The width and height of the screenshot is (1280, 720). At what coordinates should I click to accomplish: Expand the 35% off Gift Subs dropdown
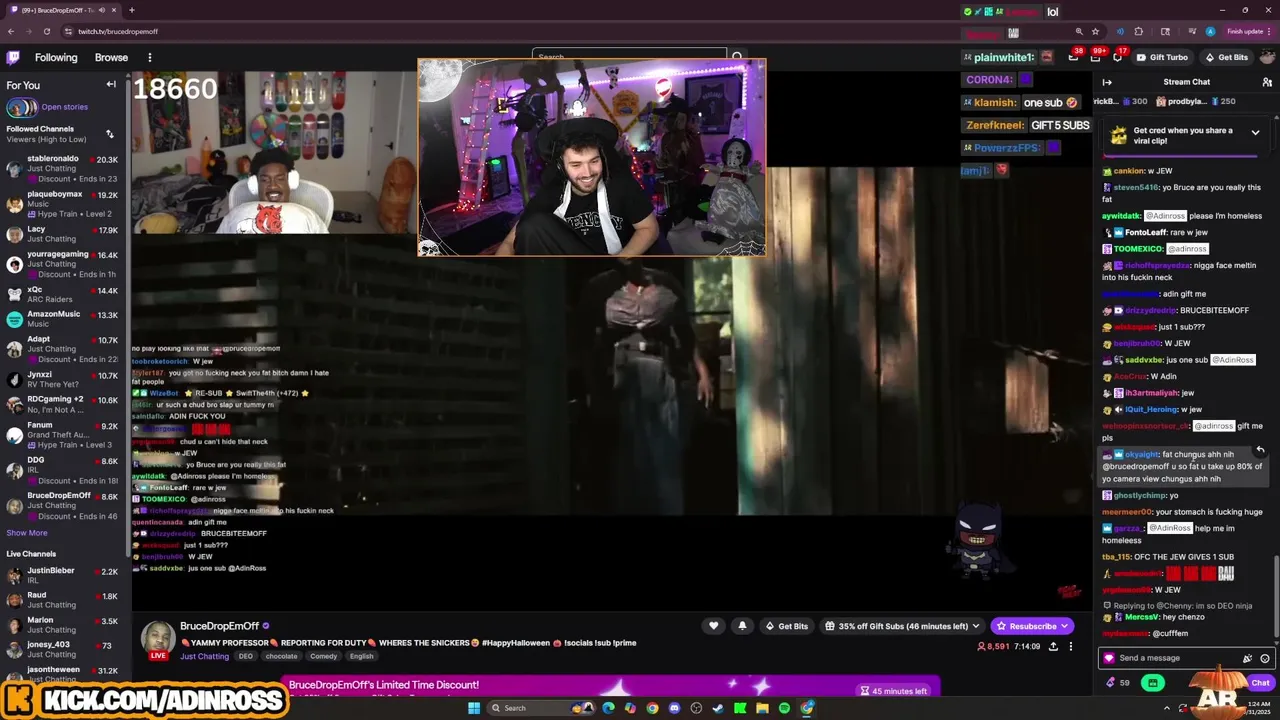click(x=903, y=626)
